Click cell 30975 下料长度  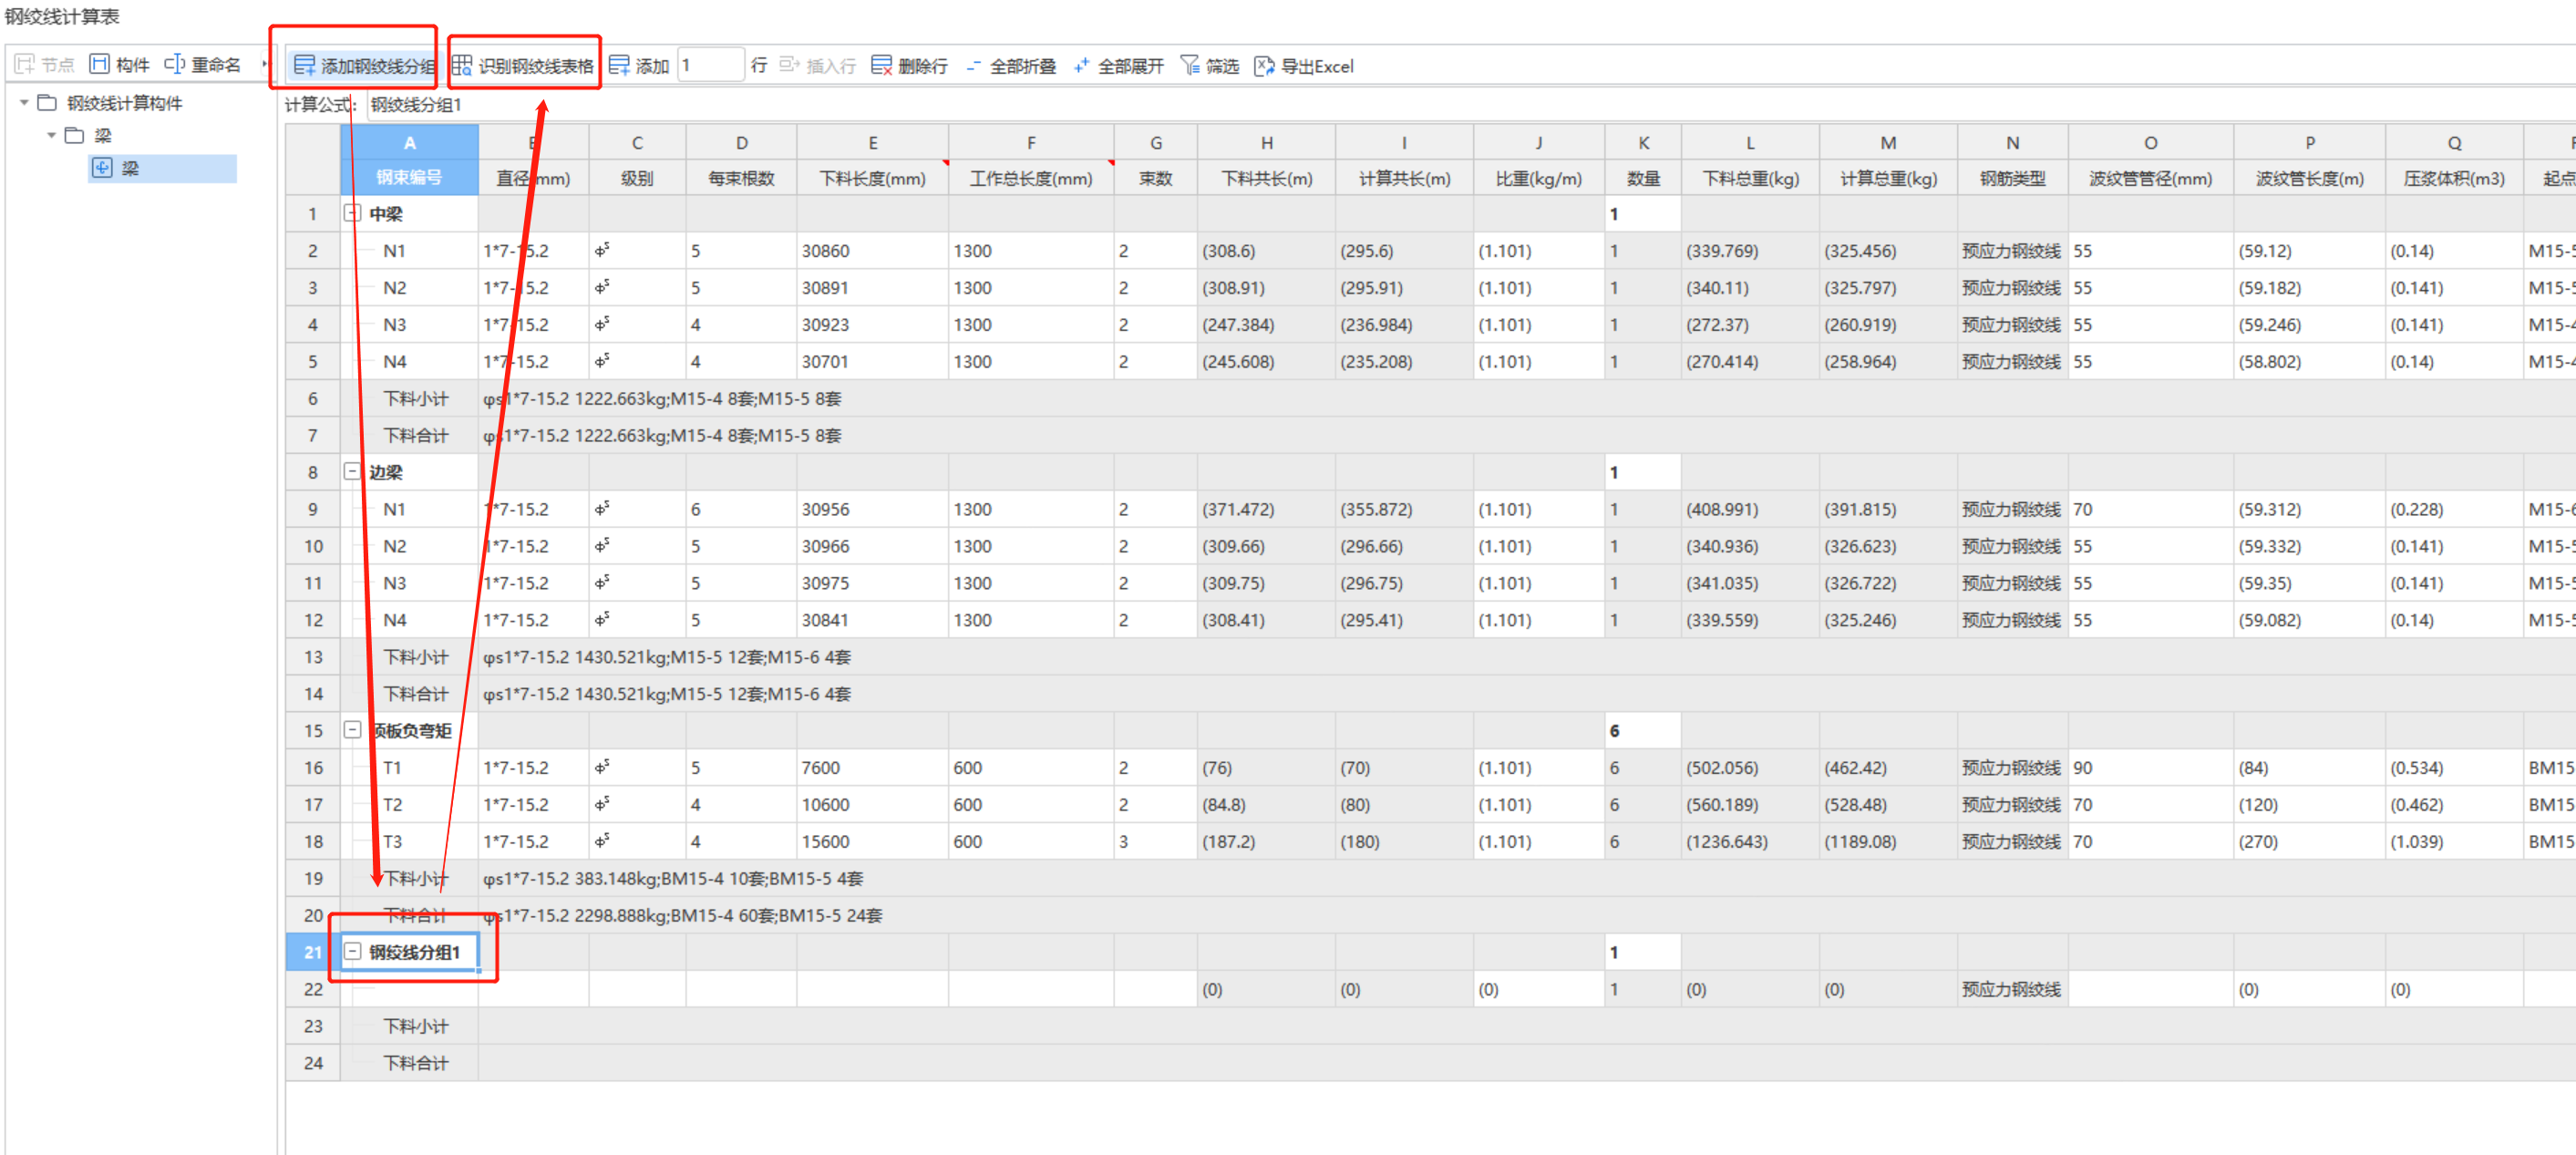coord(872,583)
